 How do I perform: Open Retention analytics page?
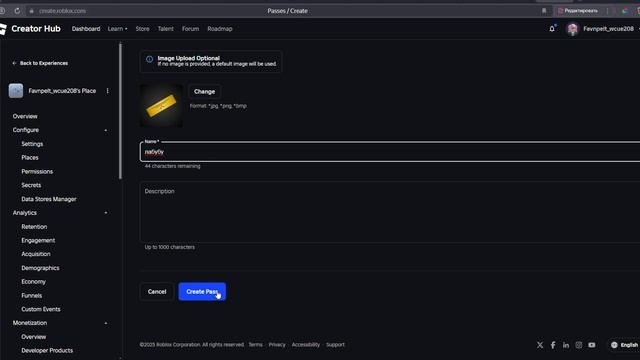coord(34,227)
